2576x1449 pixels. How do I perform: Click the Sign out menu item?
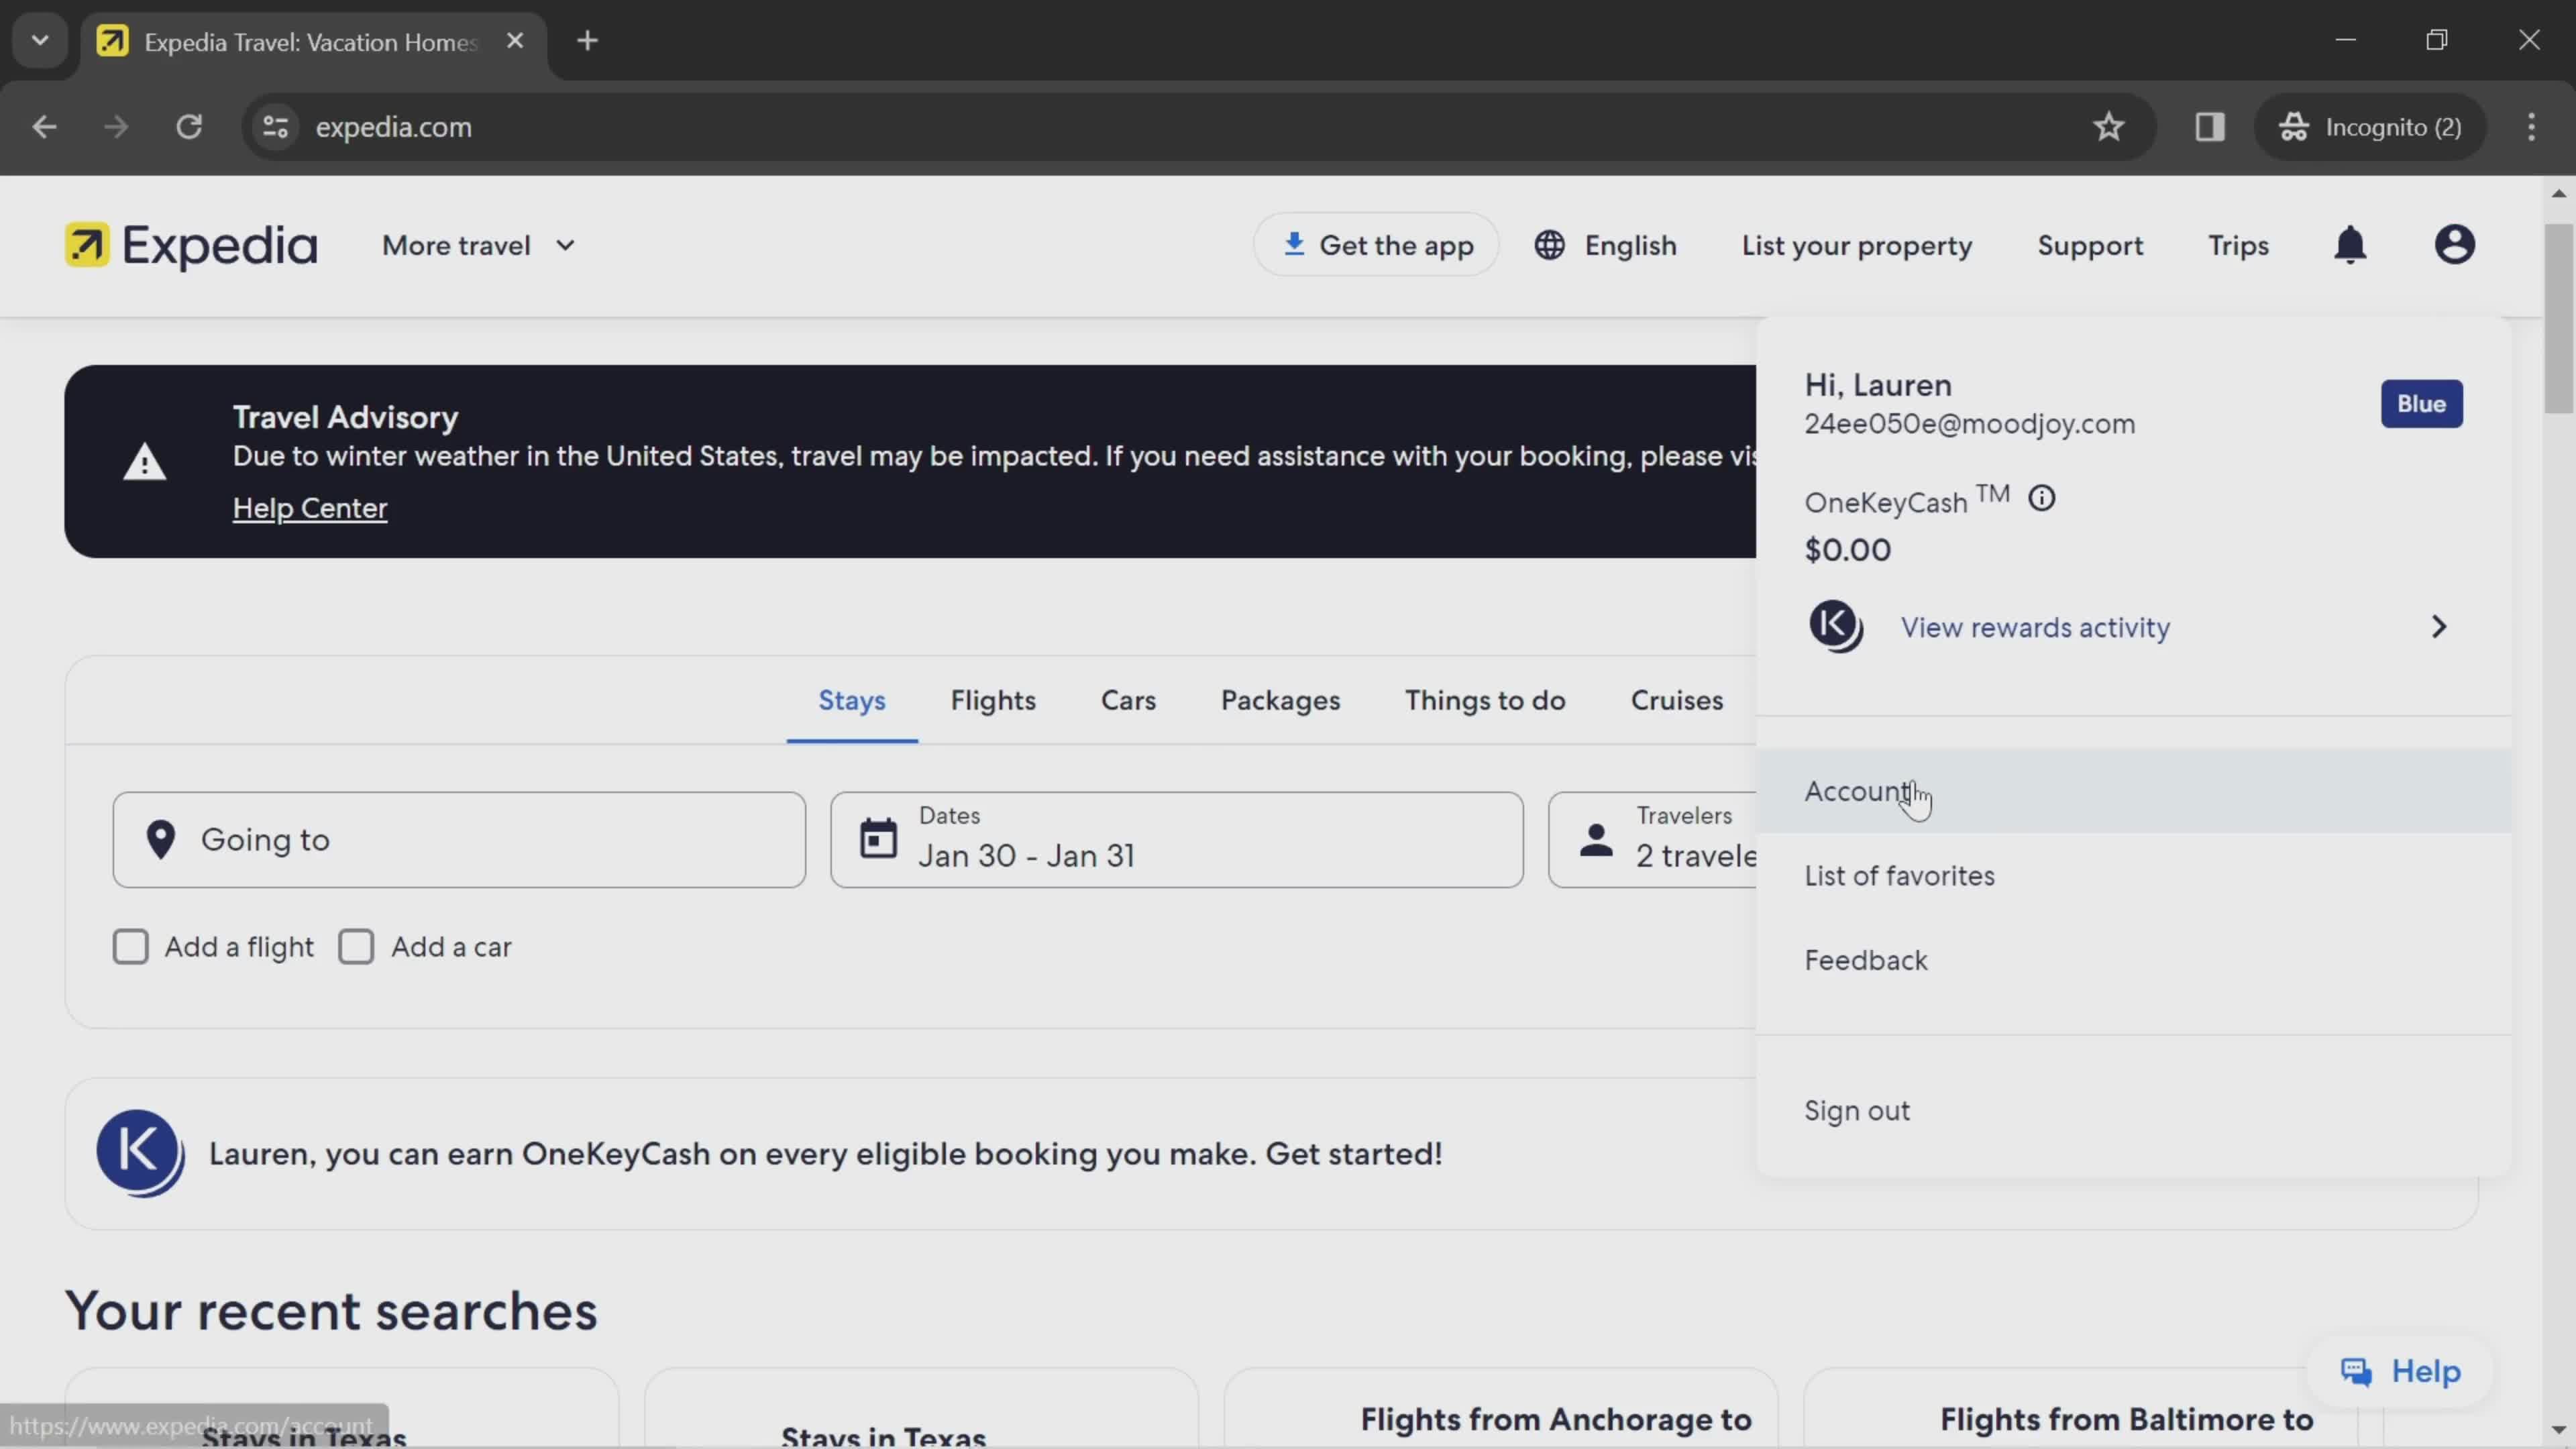[x=1856, y=1110]
